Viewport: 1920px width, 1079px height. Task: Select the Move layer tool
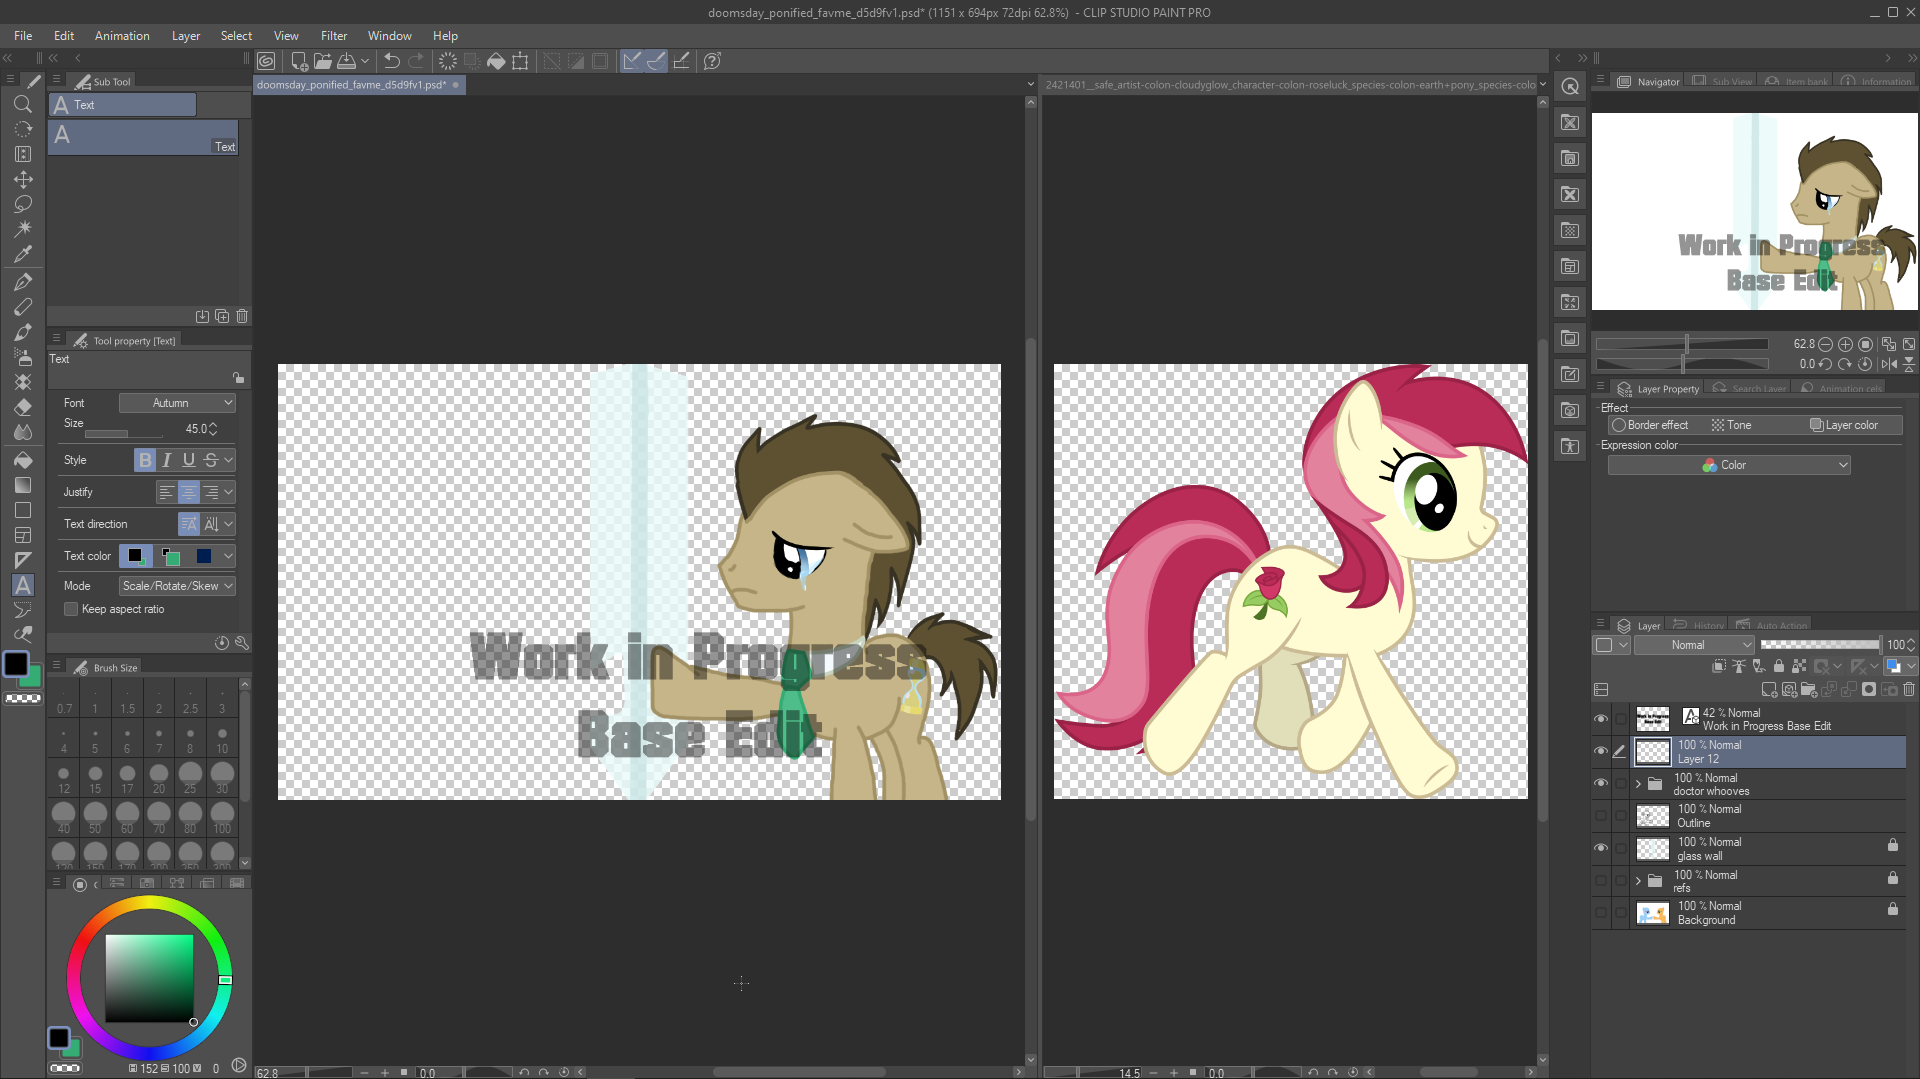click(22, 179)
